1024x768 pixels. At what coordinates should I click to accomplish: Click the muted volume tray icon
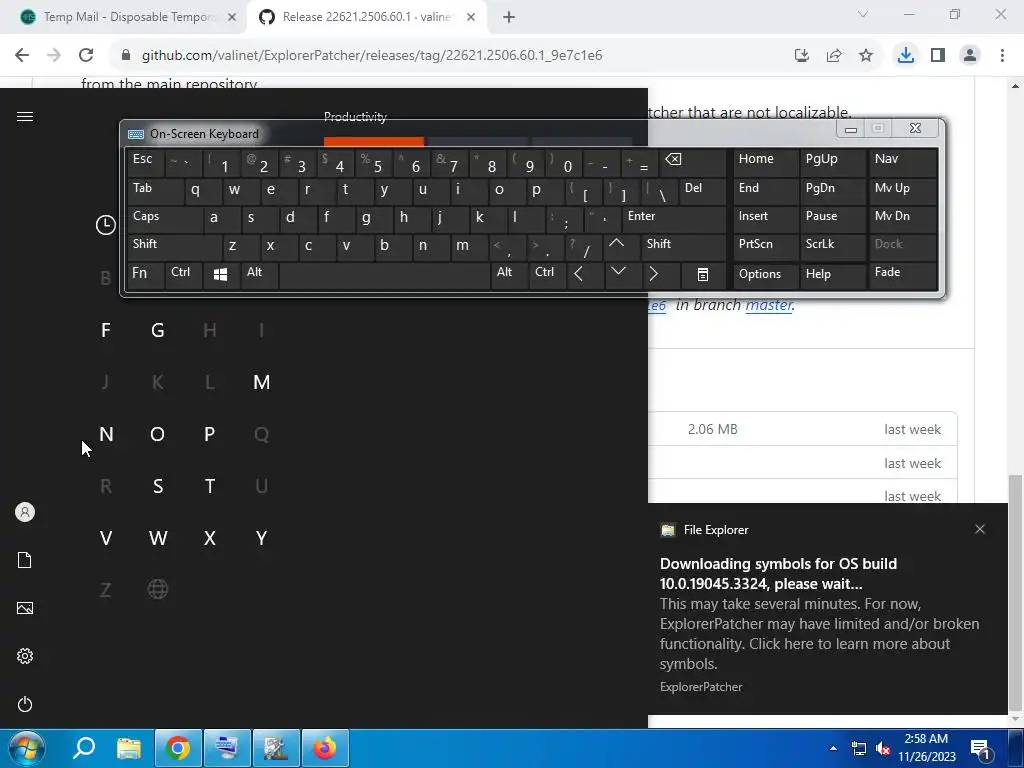tap(884, 749)
